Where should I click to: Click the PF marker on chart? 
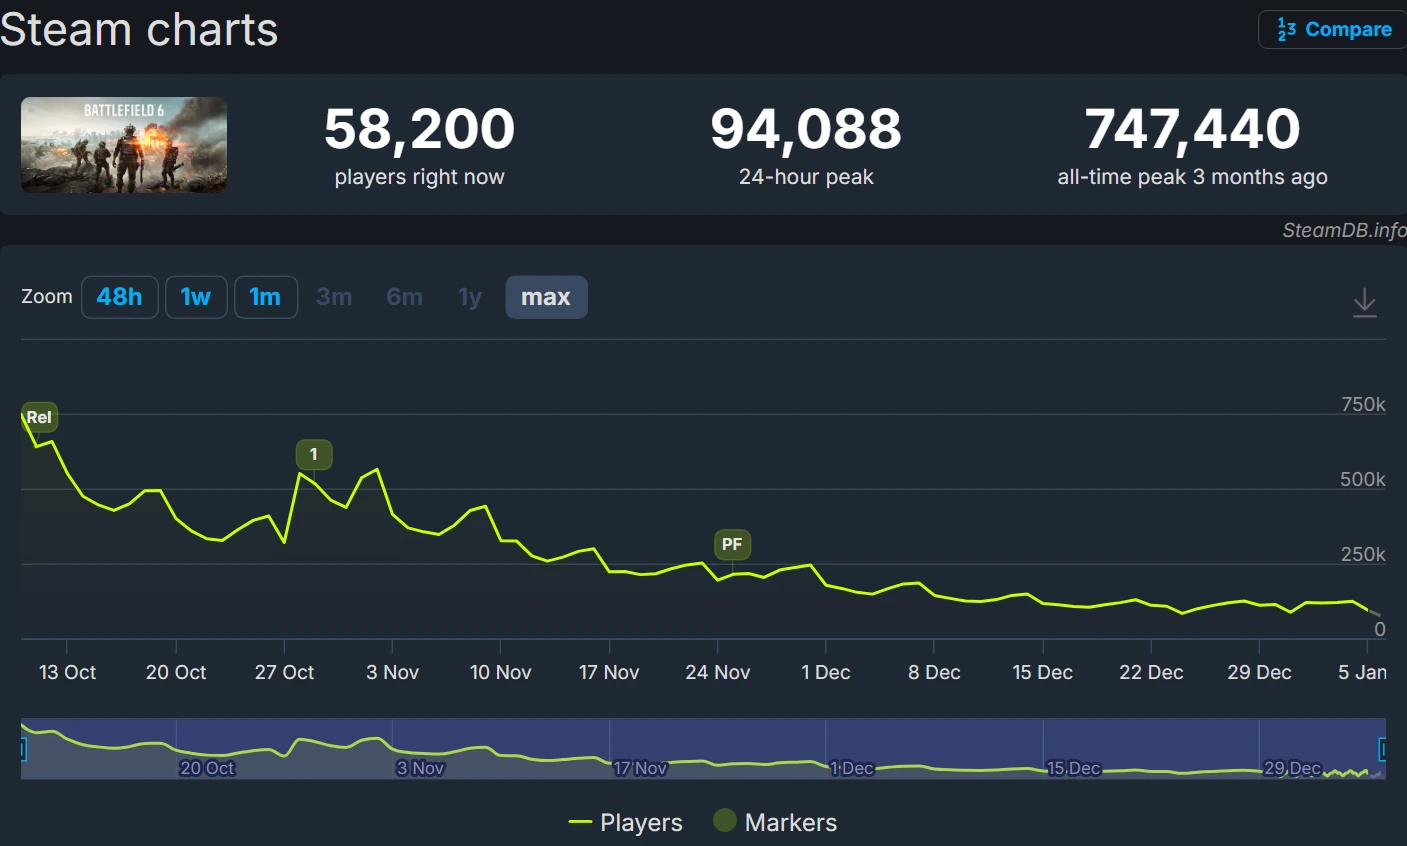732,545
